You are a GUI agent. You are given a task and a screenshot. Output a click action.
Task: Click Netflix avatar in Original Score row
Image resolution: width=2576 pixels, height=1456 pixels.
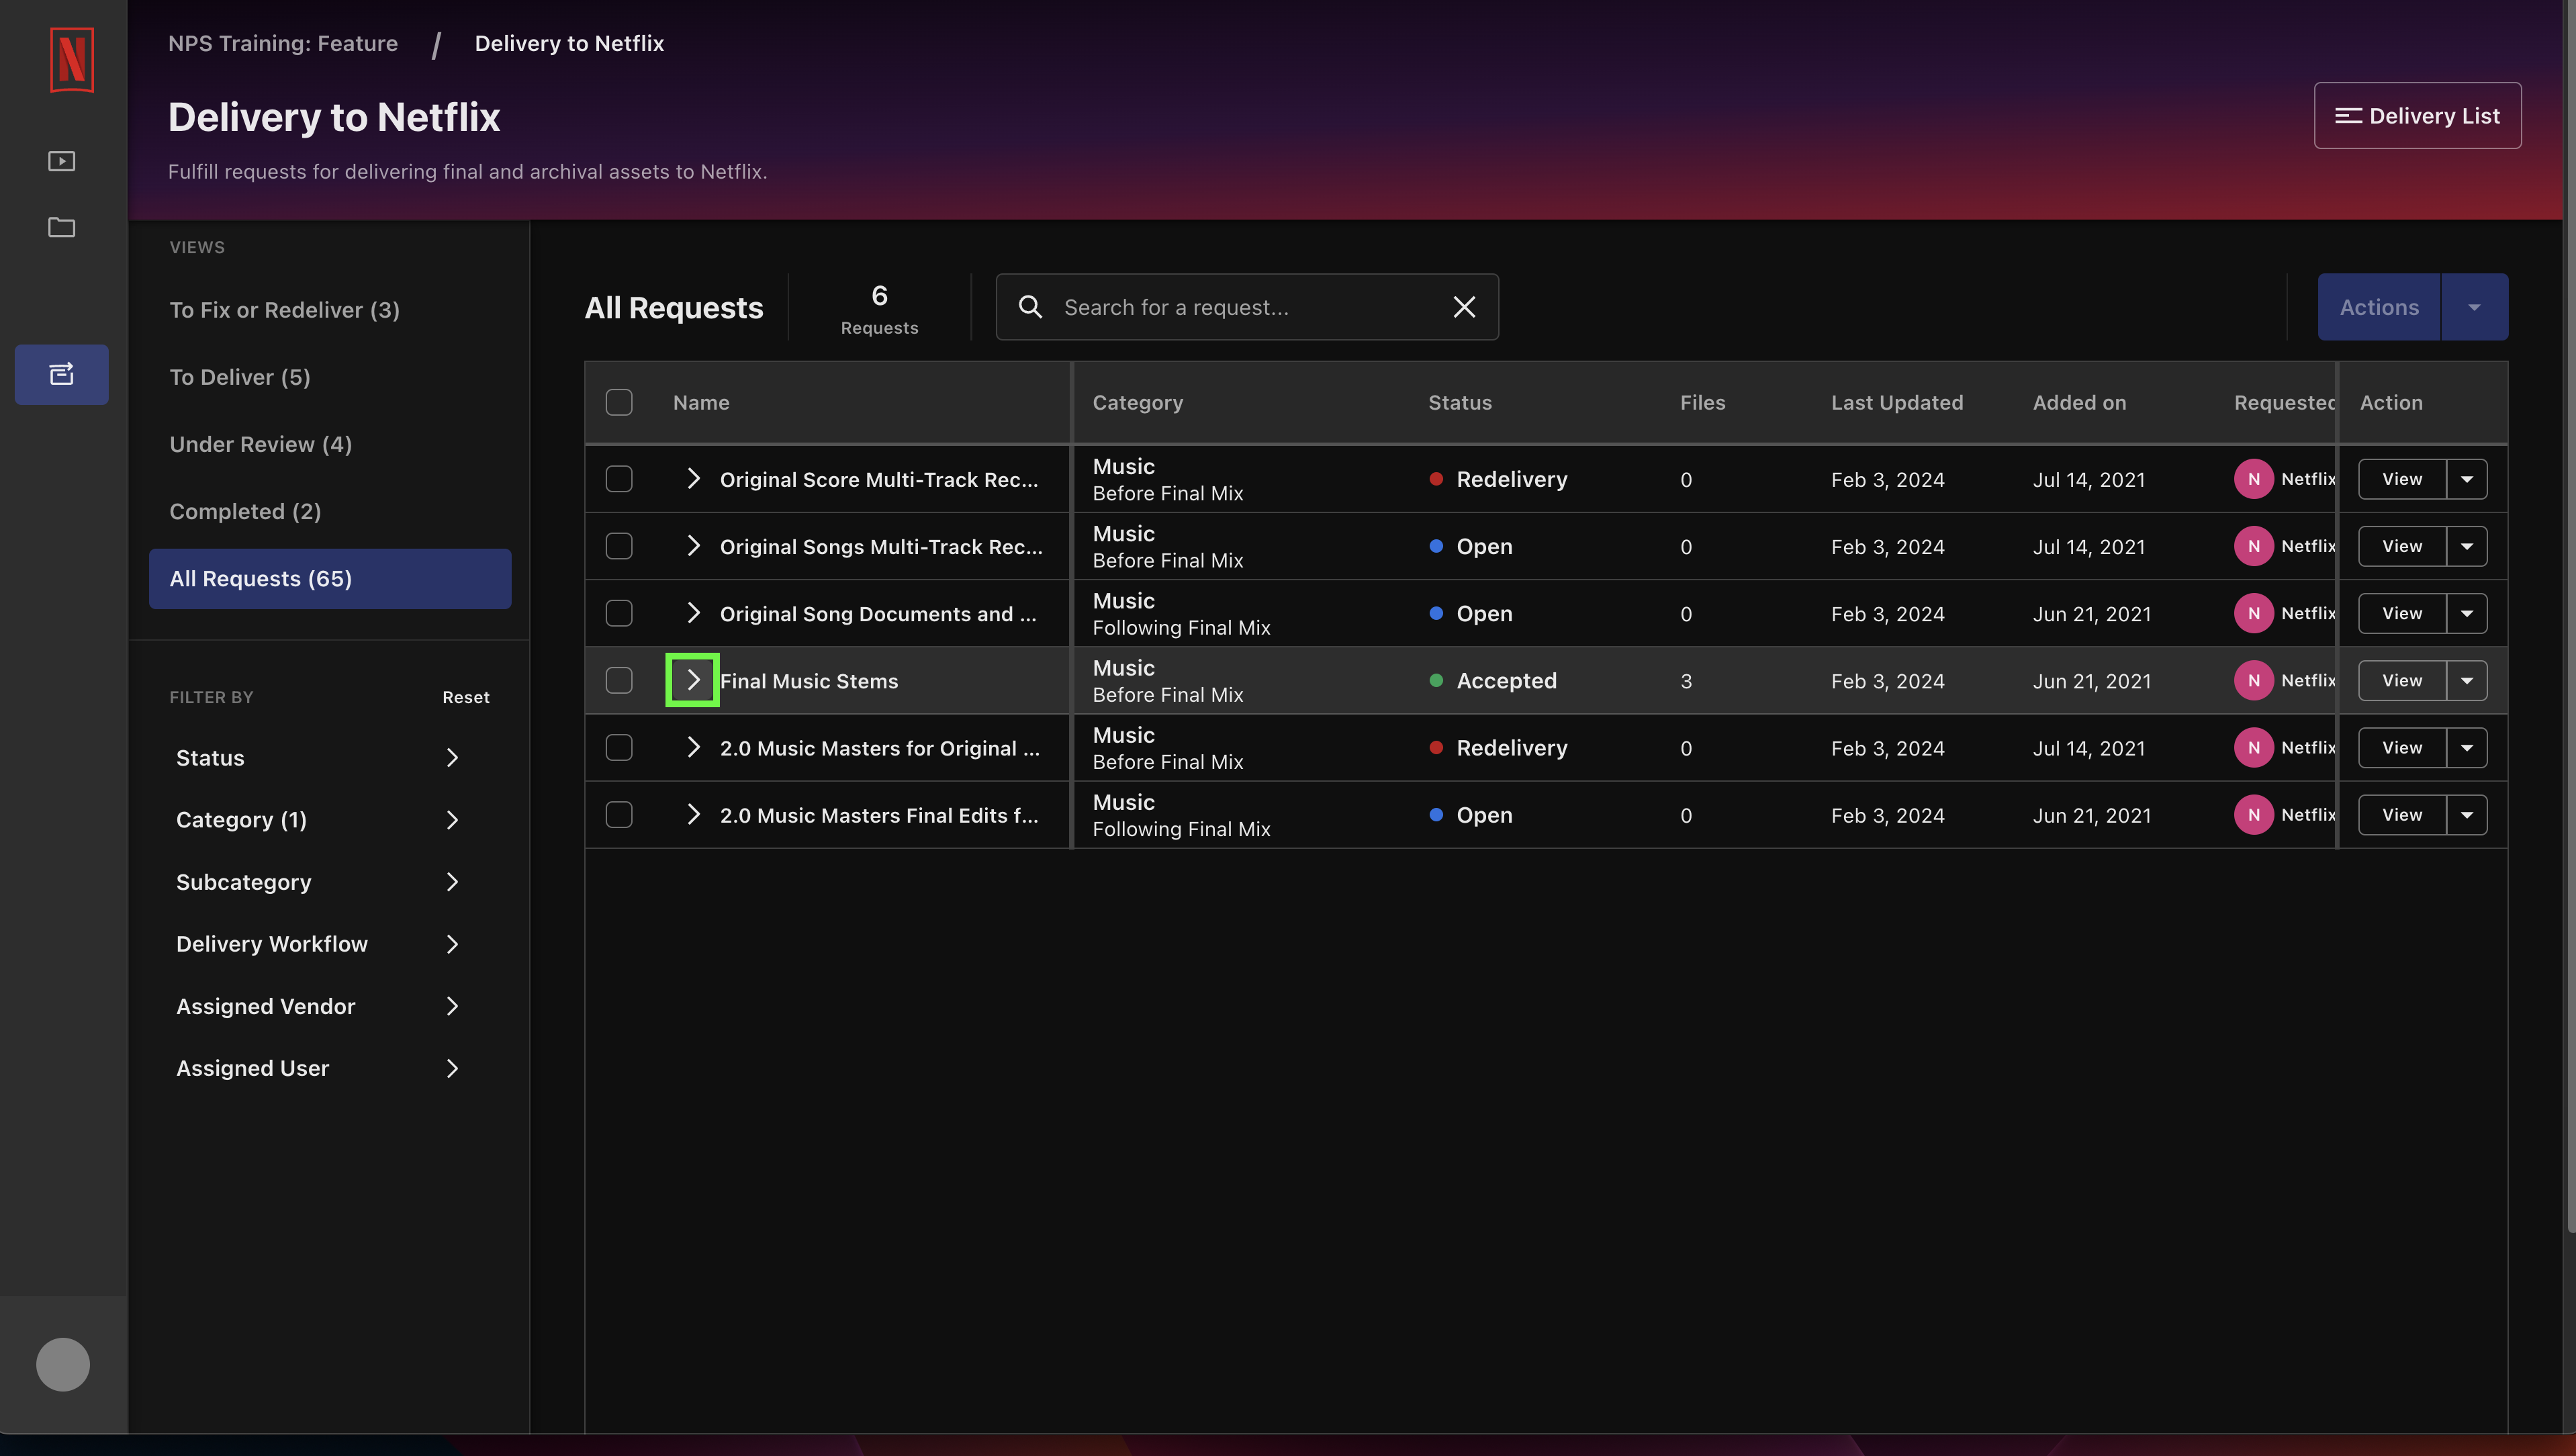pos(2253,479)
